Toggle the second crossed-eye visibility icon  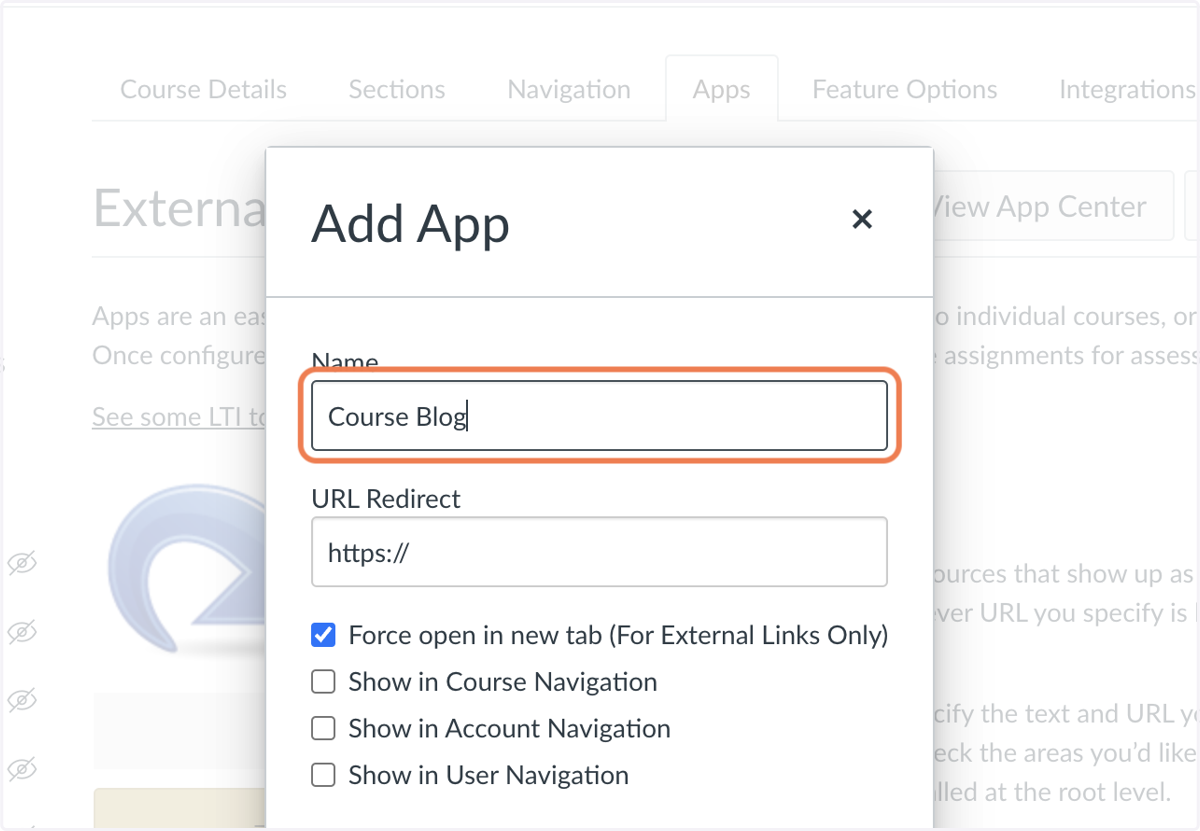pos(22,632)
